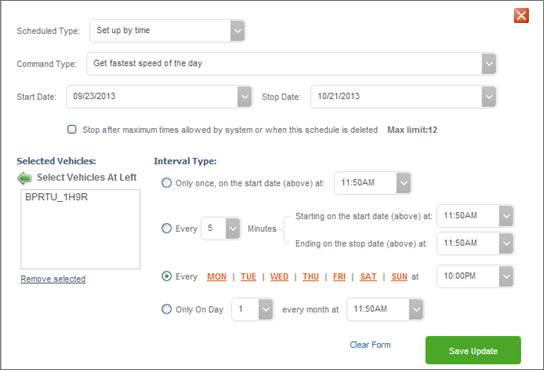
Task: Select vehicle BPRTU_1H9R in the list
Action: (x=57, y=197)
